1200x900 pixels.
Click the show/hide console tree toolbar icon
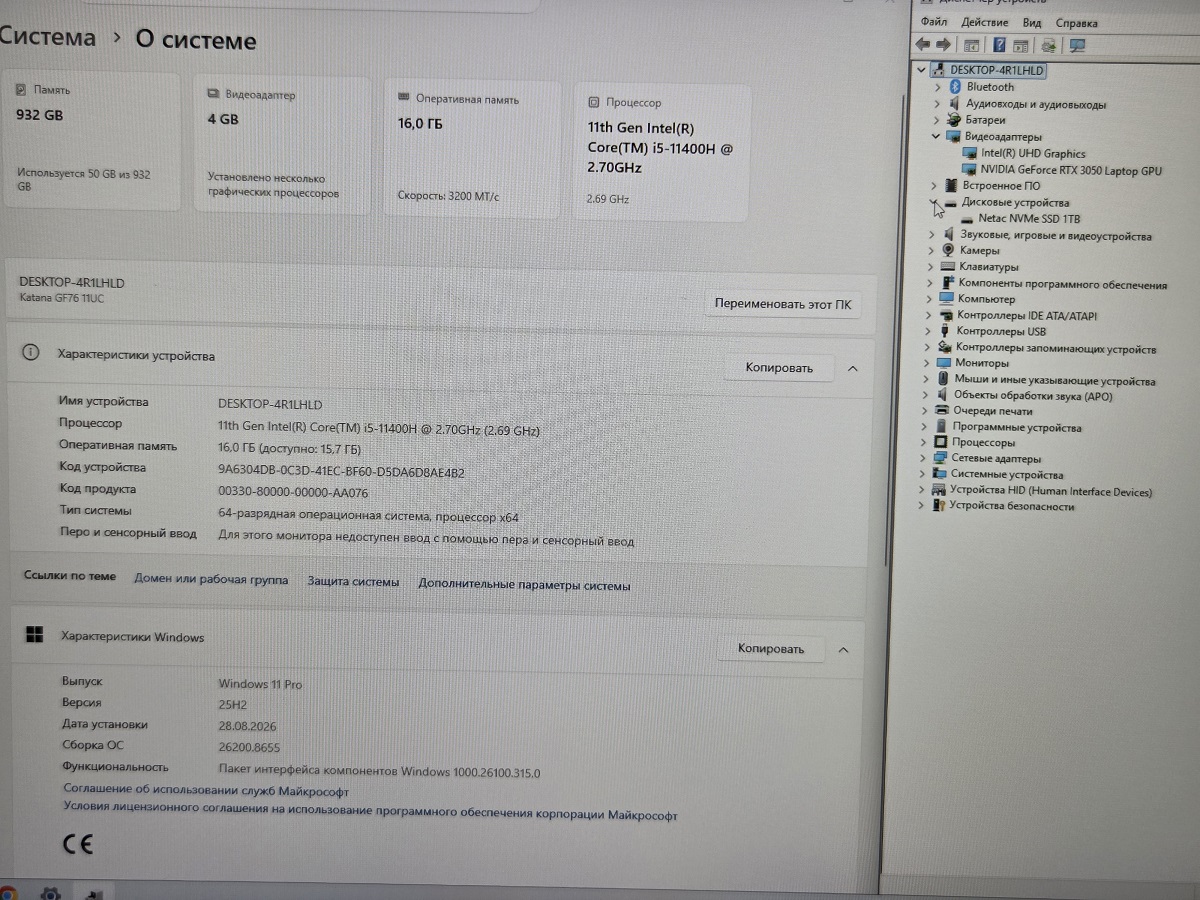[x=971, y=45]
